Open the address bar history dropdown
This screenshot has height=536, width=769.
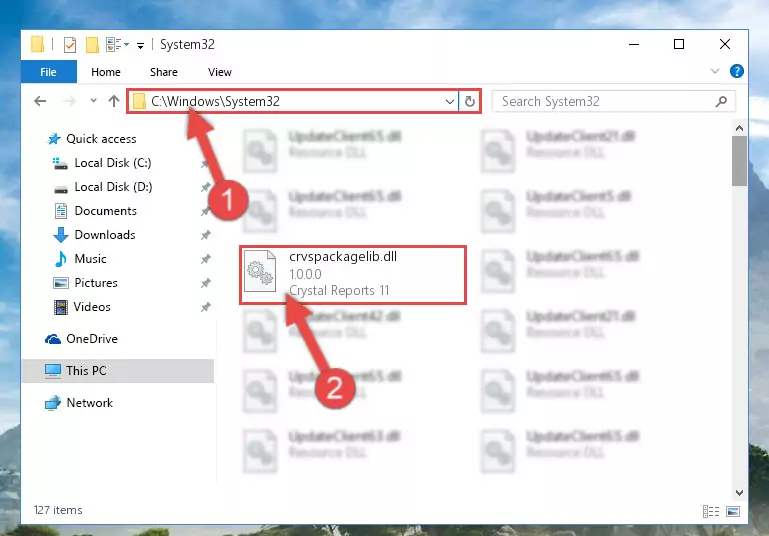449,102
